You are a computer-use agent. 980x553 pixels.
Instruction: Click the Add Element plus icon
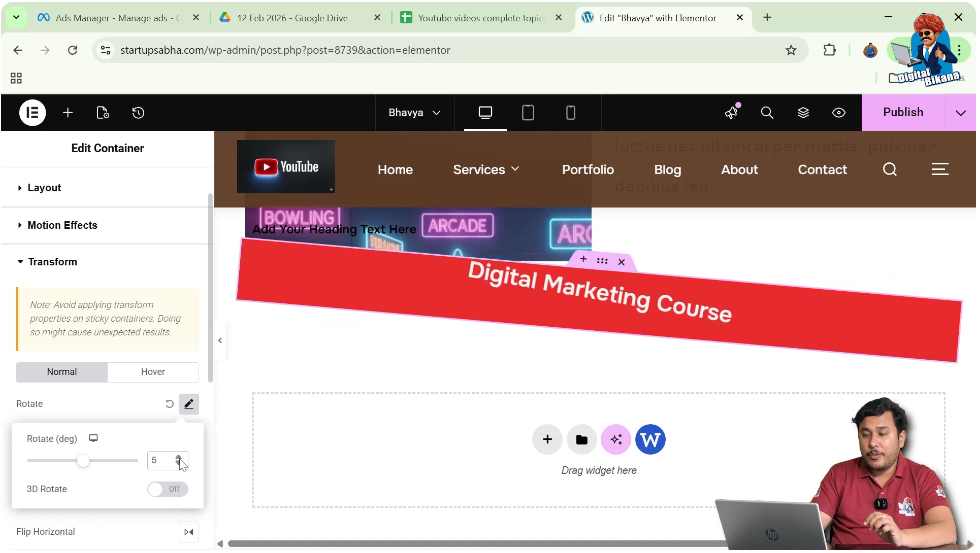tap(68, 113)
